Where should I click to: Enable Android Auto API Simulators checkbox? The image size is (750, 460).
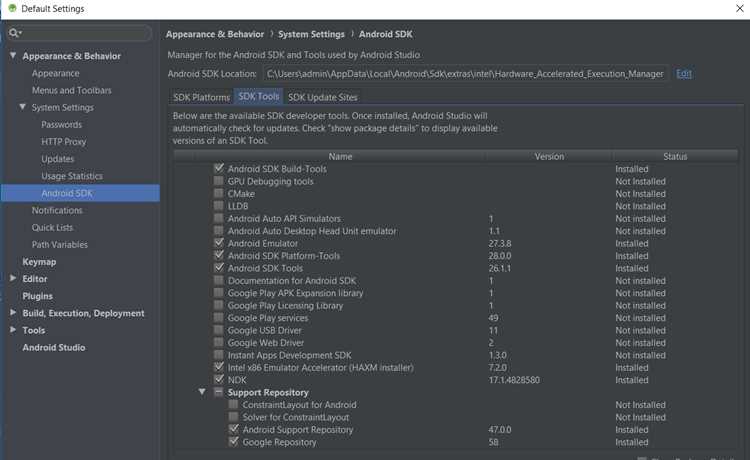(x=219, y=218)
